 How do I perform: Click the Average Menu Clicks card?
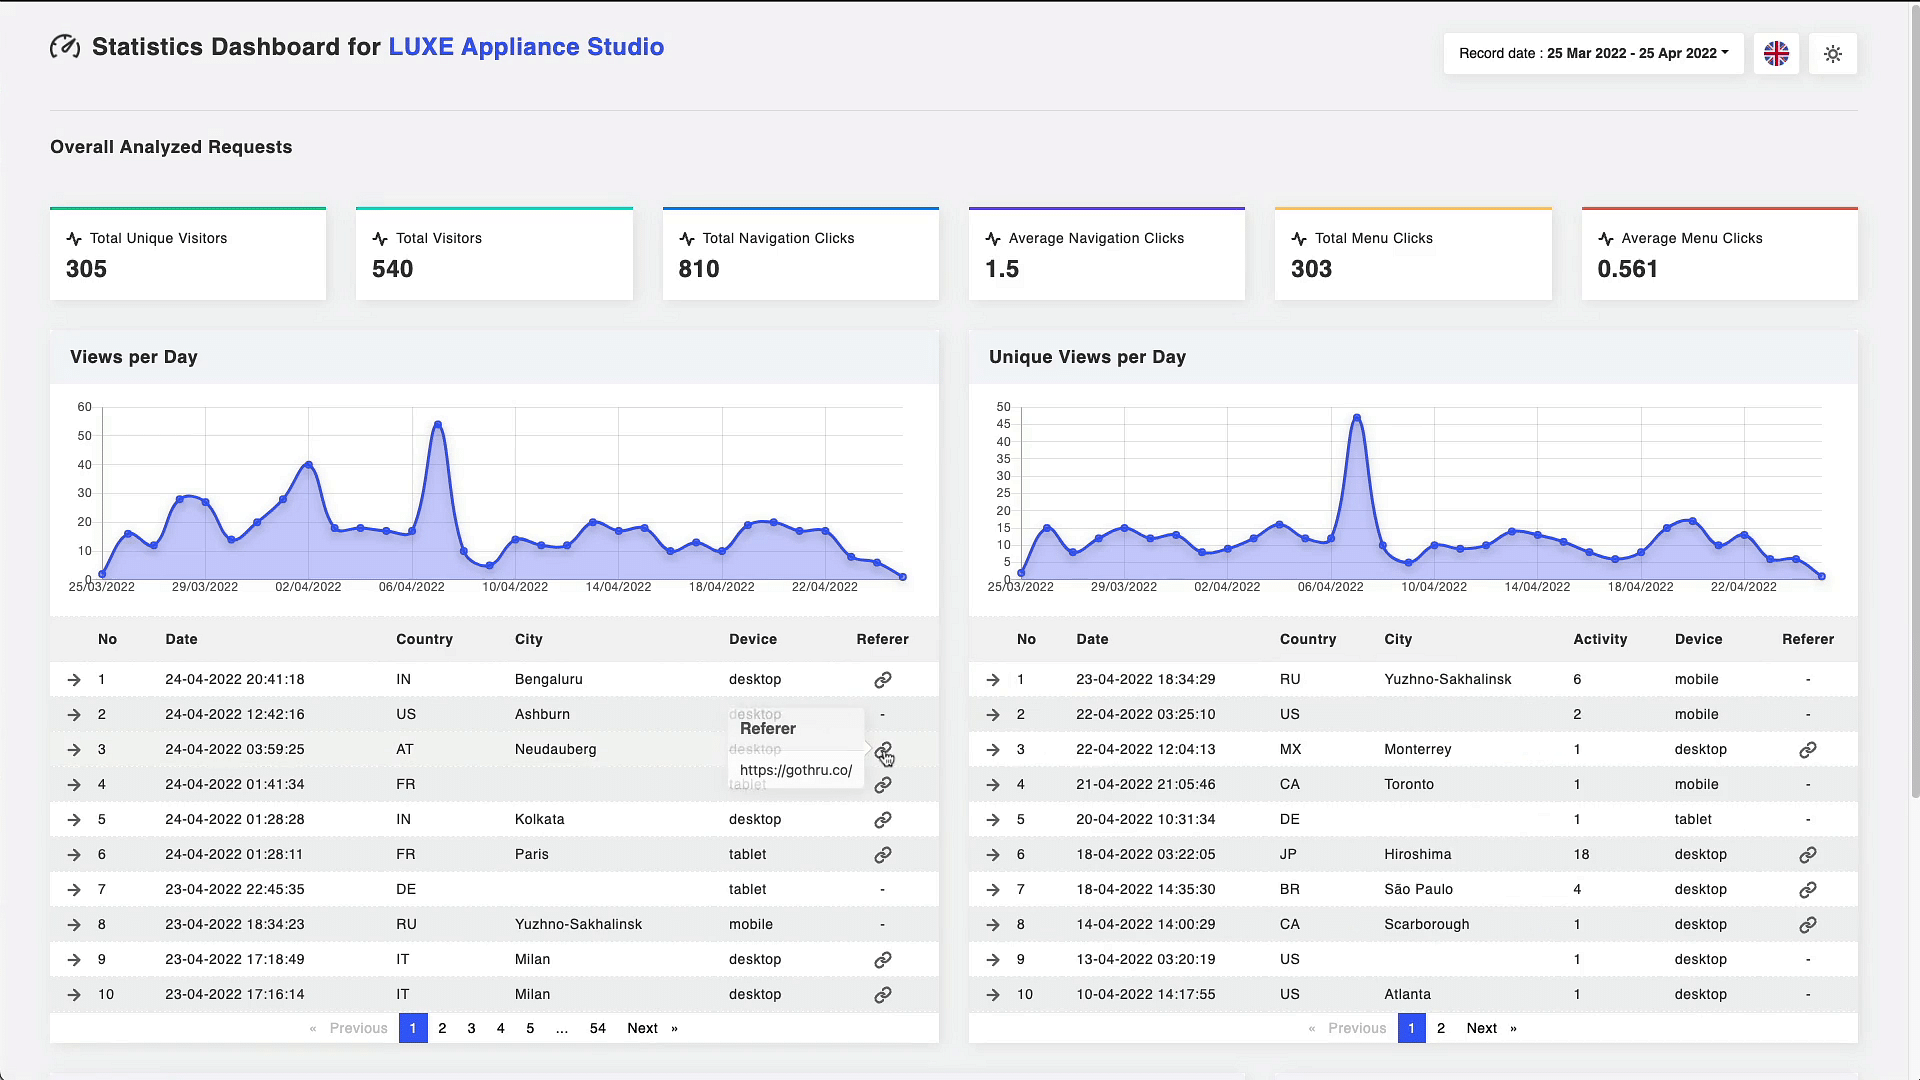tap(1720, 254)
